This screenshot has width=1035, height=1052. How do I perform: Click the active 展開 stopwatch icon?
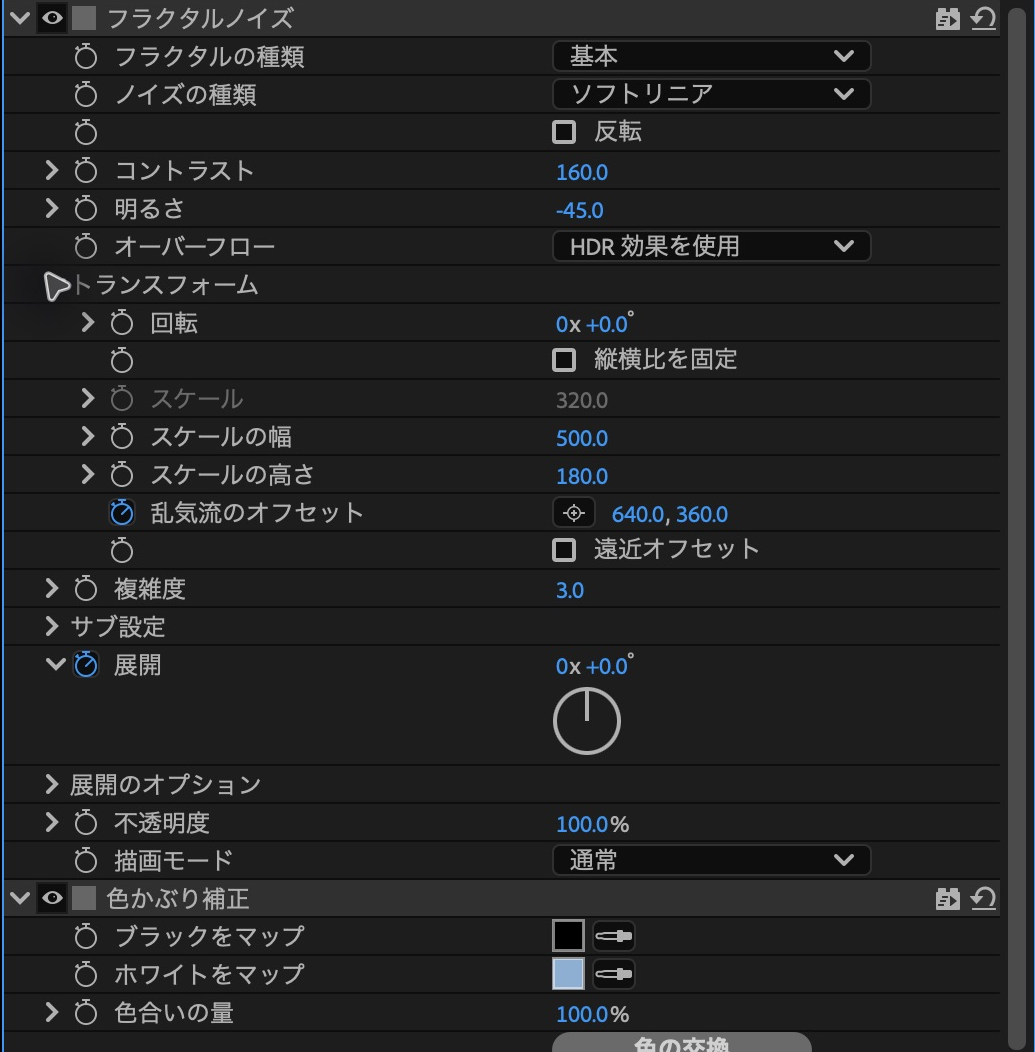click(x=86, y=665)
